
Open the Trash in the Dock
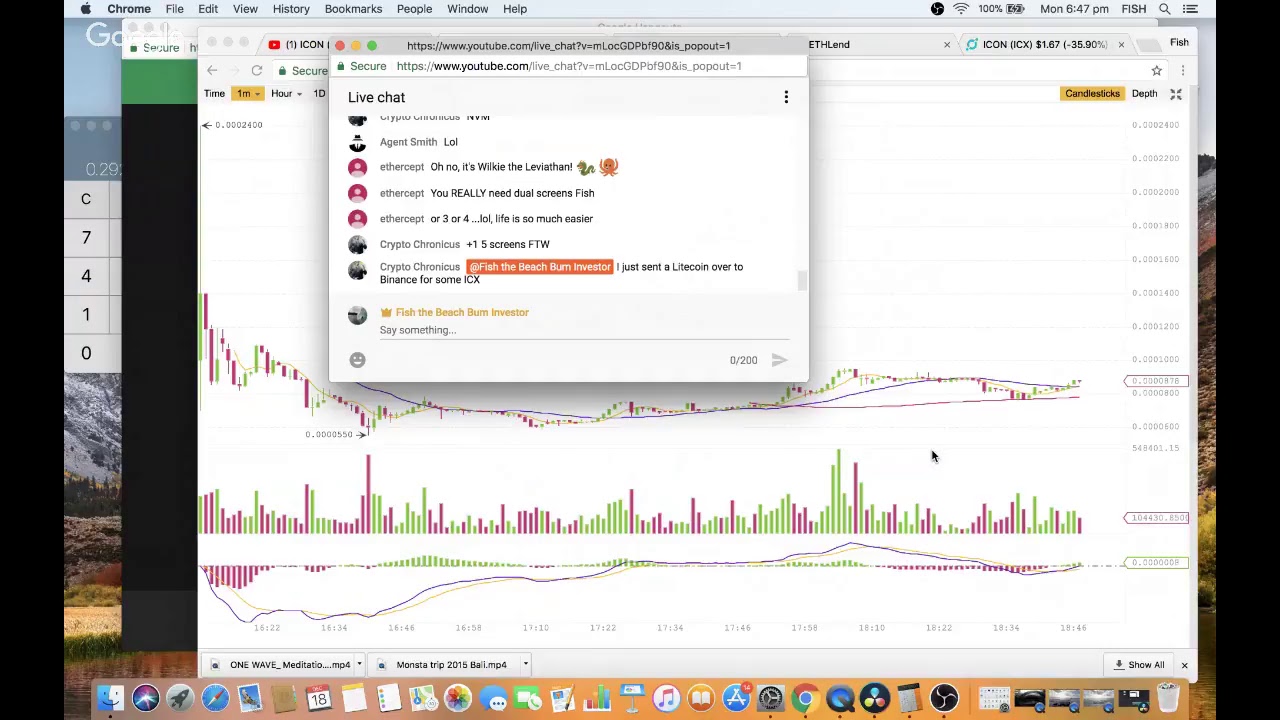point(1167,698)
